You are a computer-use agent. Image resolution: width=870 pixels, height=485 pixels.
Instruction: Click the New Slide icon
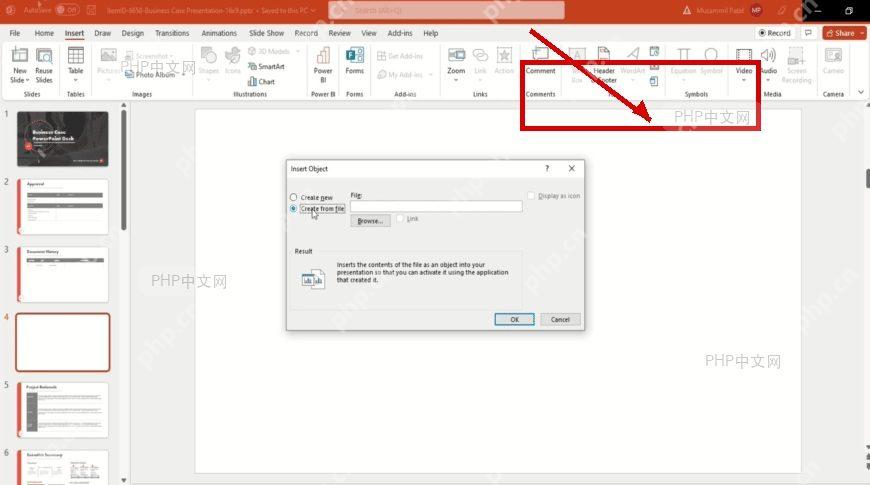click(19, 55)
